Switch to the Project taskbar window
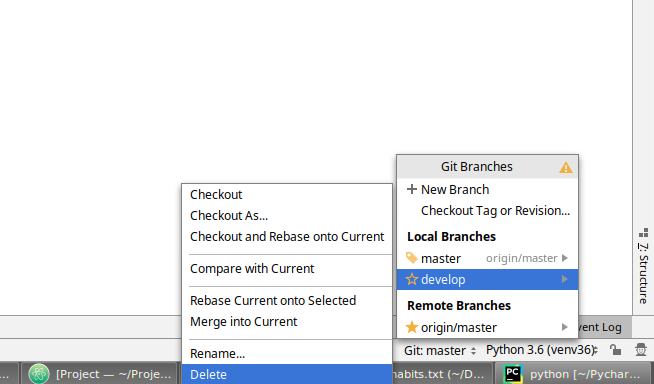 101,374
